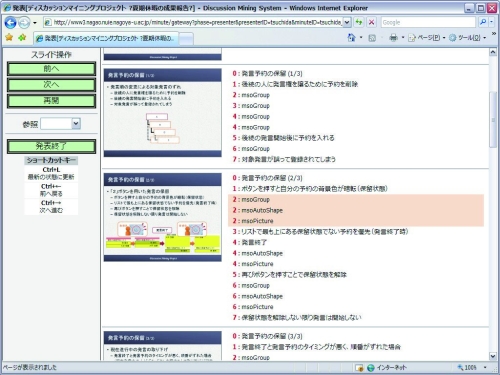Open the ツール(O) menu
Screen dimensions: 500x375
[467, 38]
